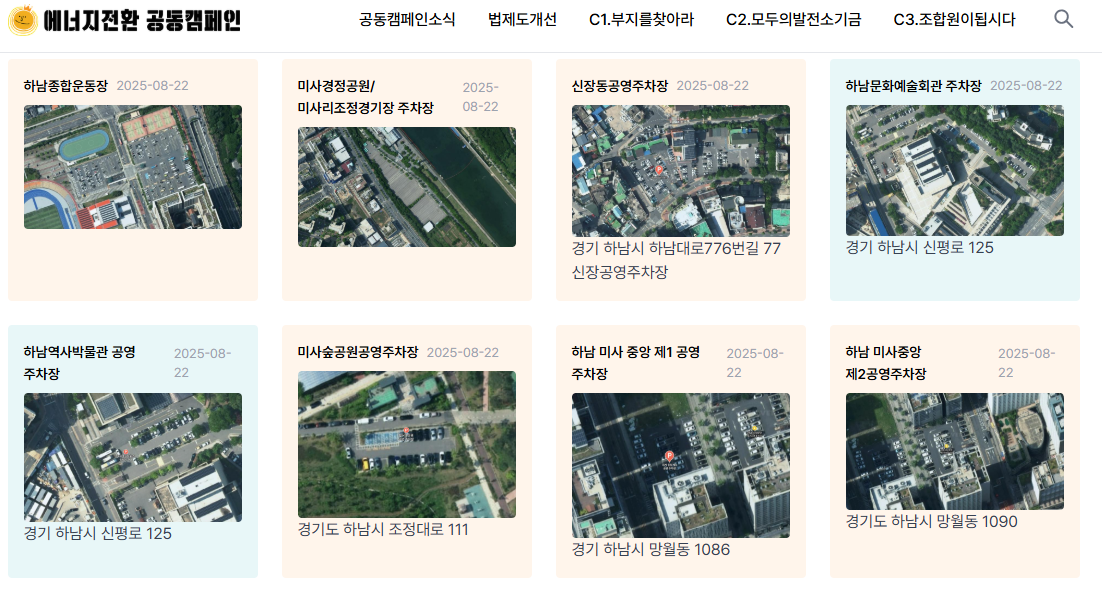Go to C1.부지를찾아라 menu
Screen dimensions: 1102x593
641,20
